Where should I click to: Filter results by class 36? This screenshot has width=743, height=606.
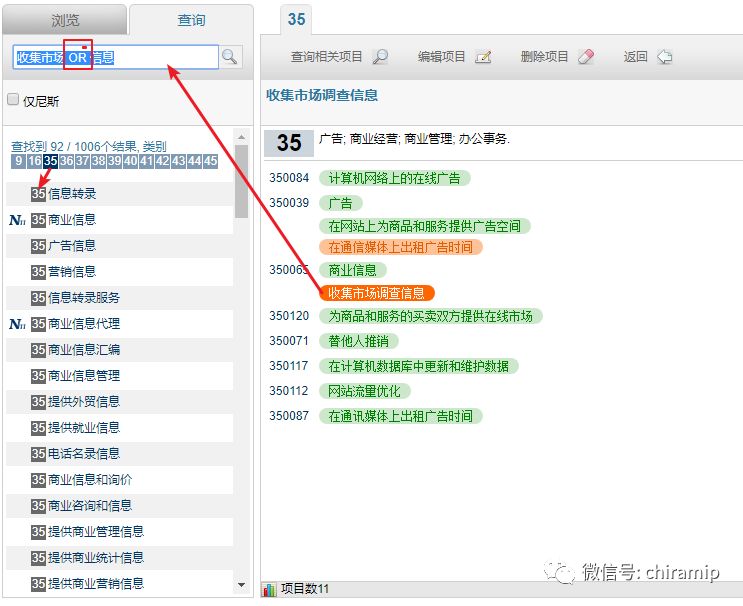[66, 161]
